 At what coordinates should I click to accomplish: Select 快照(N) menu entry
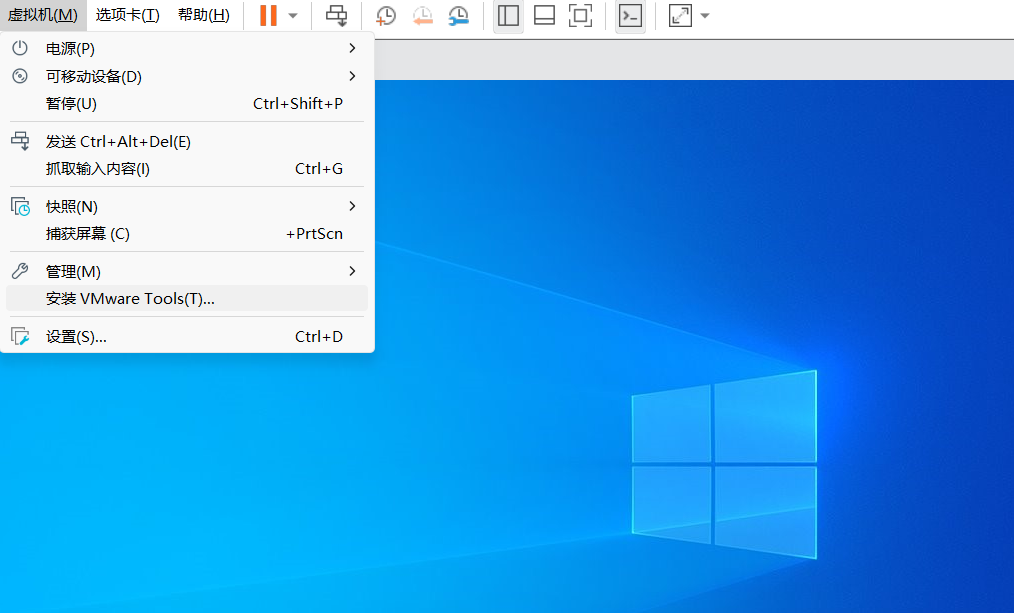(187, 206)
